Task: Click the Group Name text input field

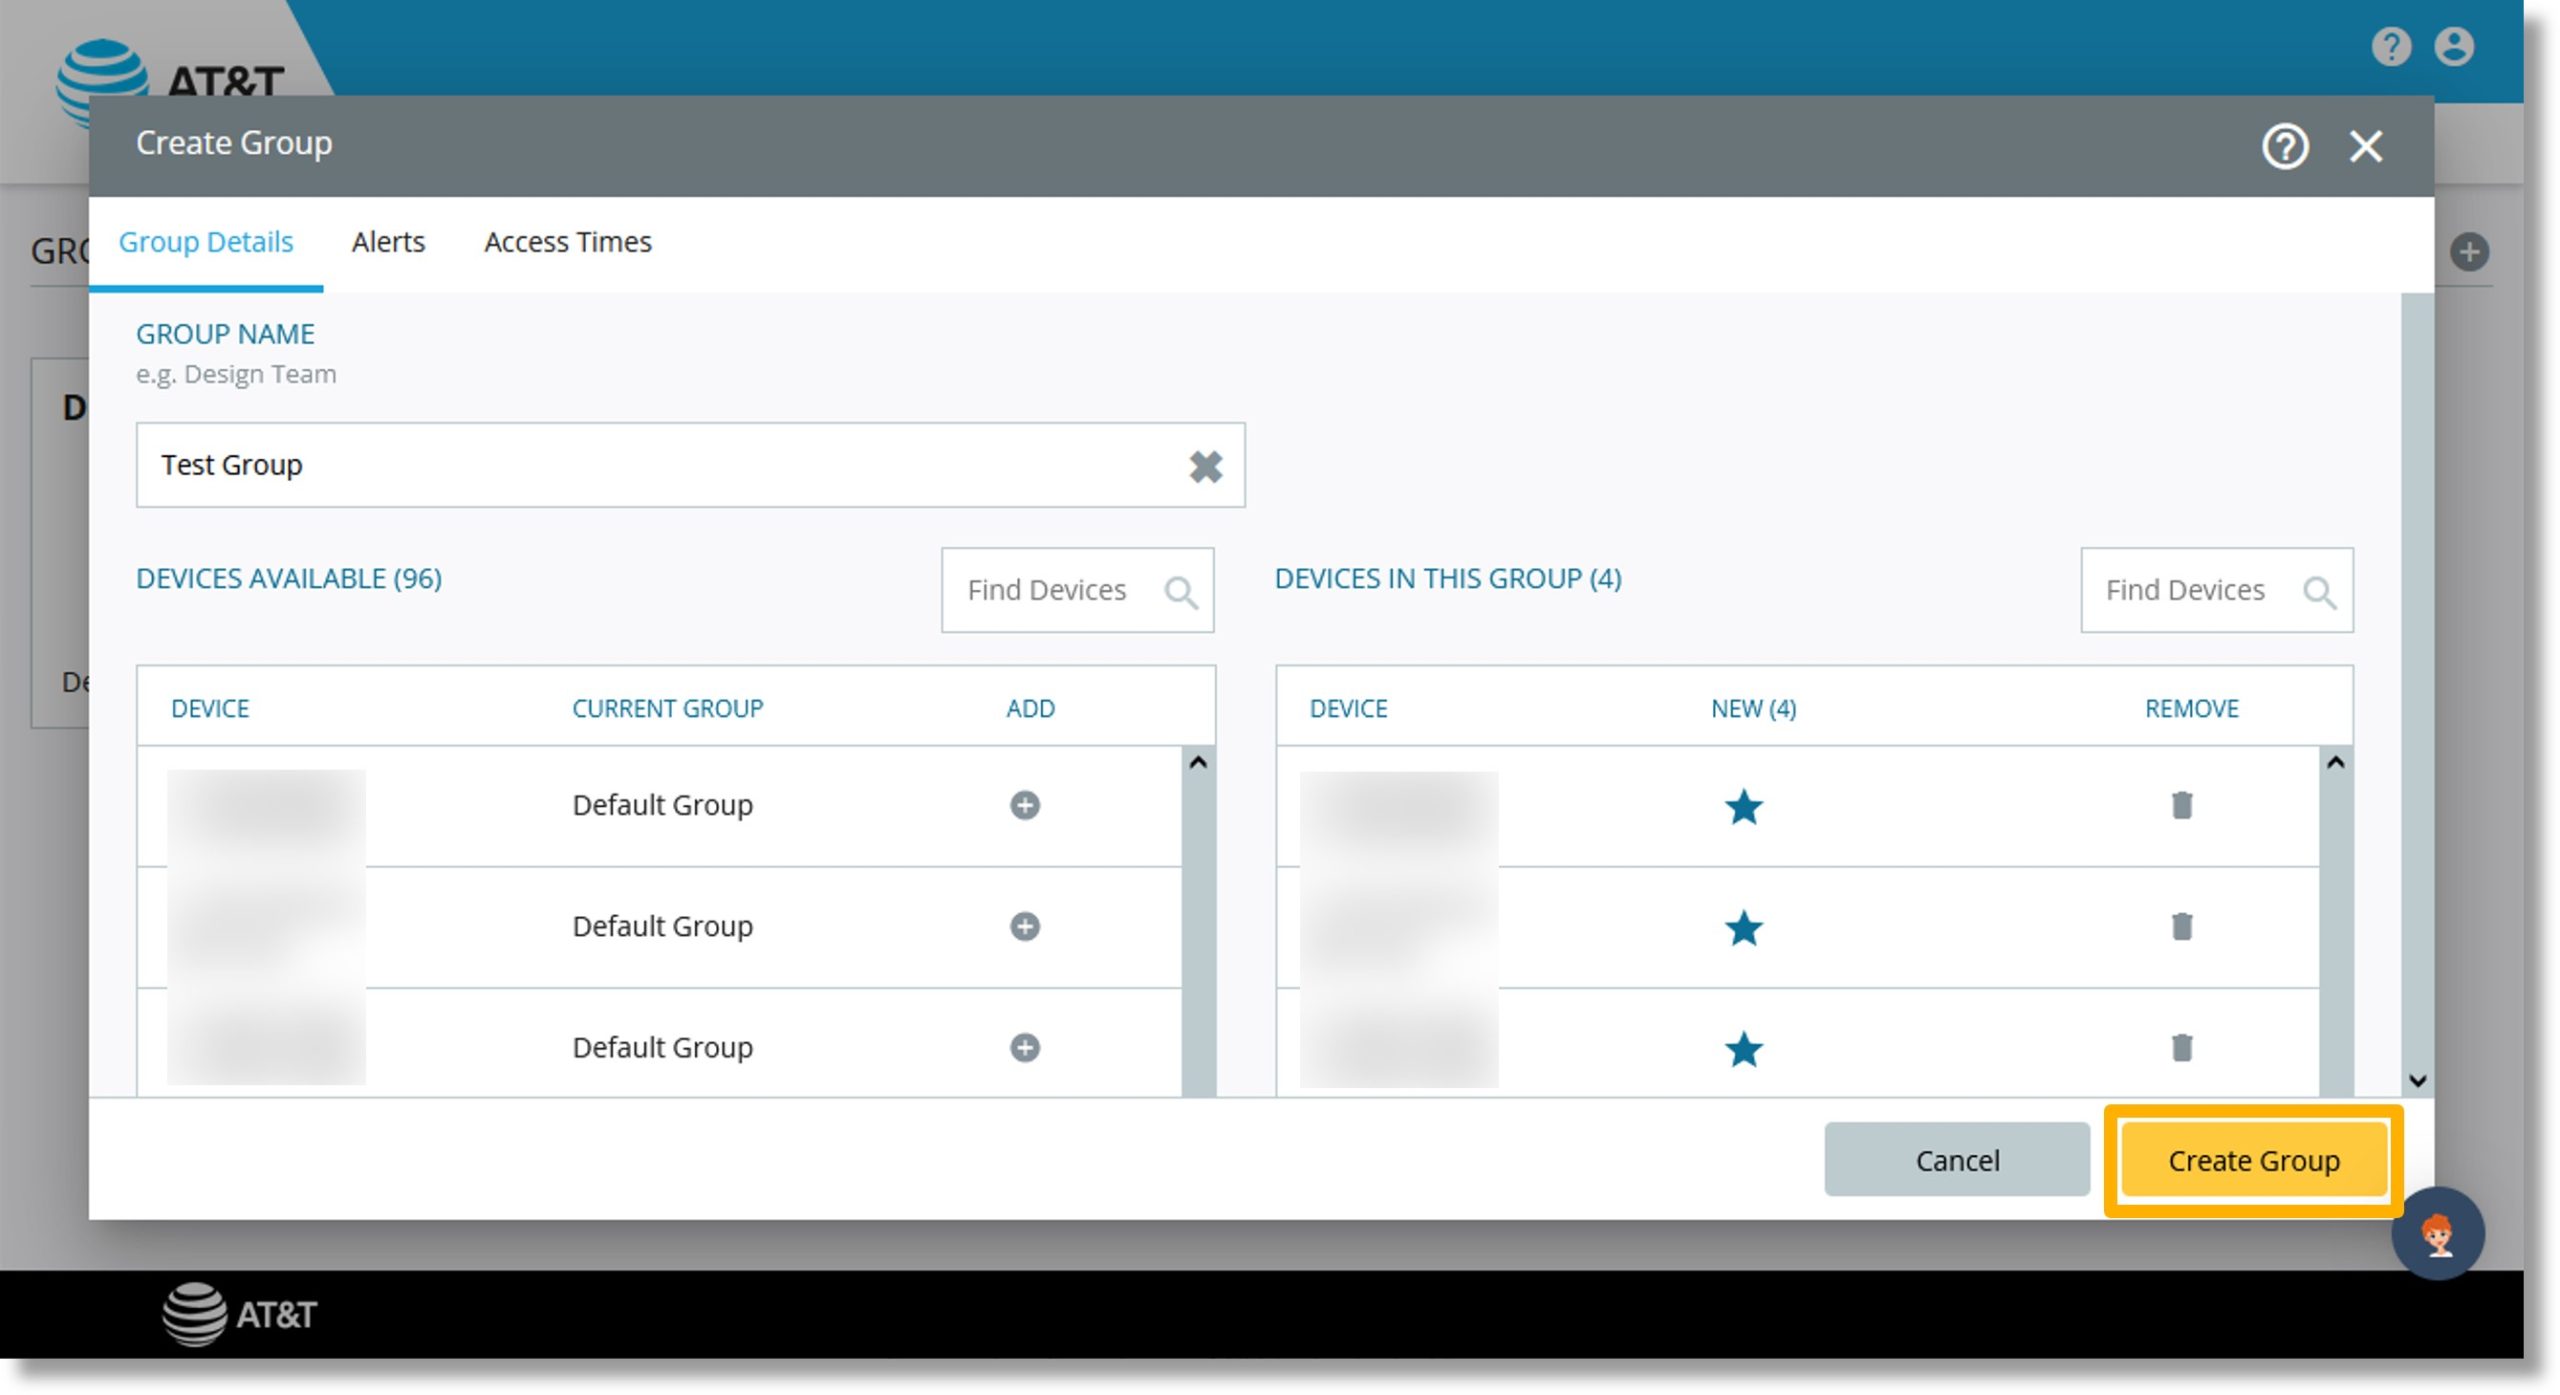Action: 683,464
